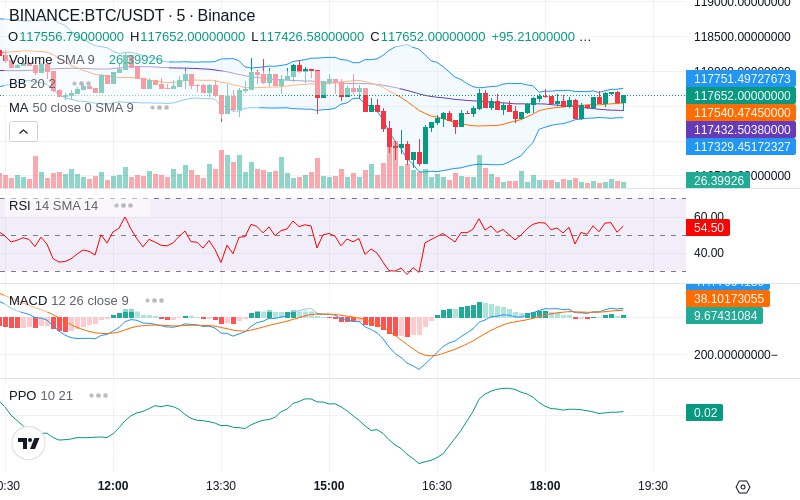Click the orange 117540.47450000 price label

click(x=741, y=112)
